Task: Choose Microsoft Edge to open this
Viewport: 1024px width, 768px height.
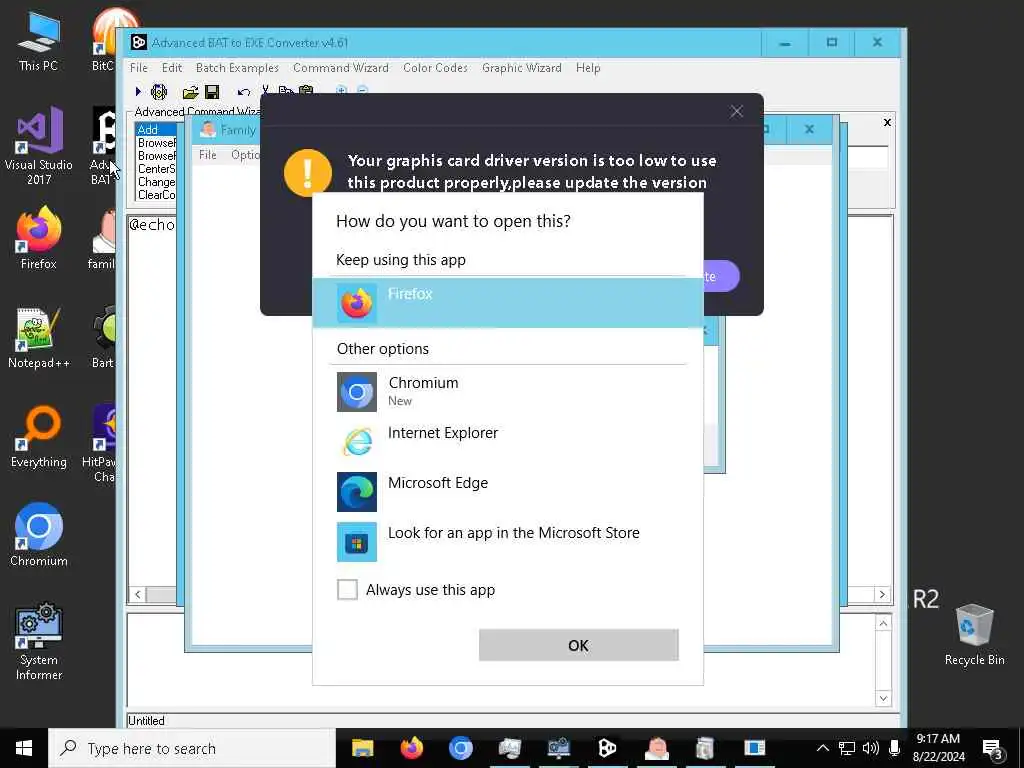Action: (508, 491)
